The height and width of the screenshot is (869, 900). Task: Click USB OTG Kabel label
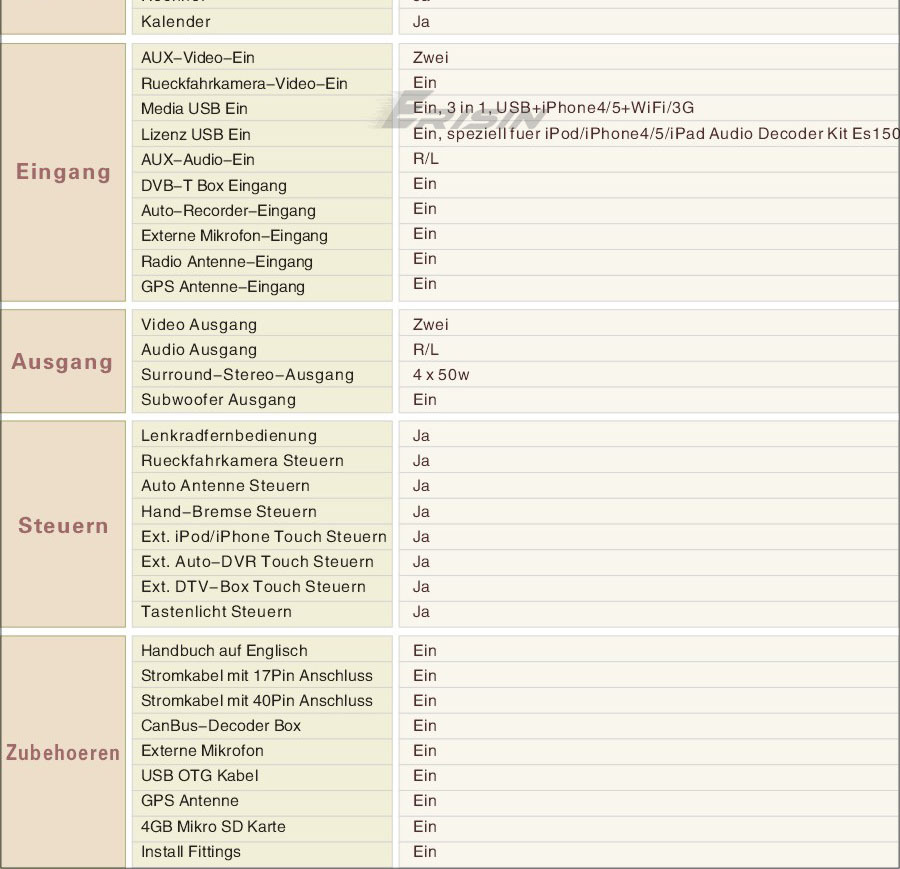pos(199,776)
